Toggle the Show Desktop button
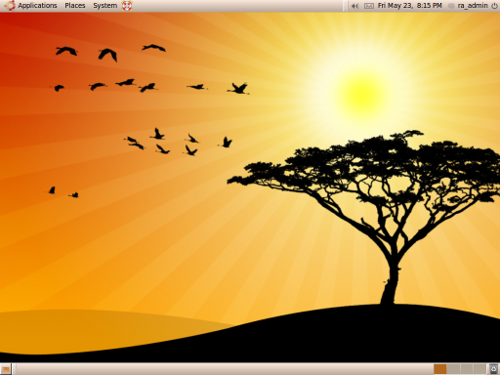 [6, 369]
